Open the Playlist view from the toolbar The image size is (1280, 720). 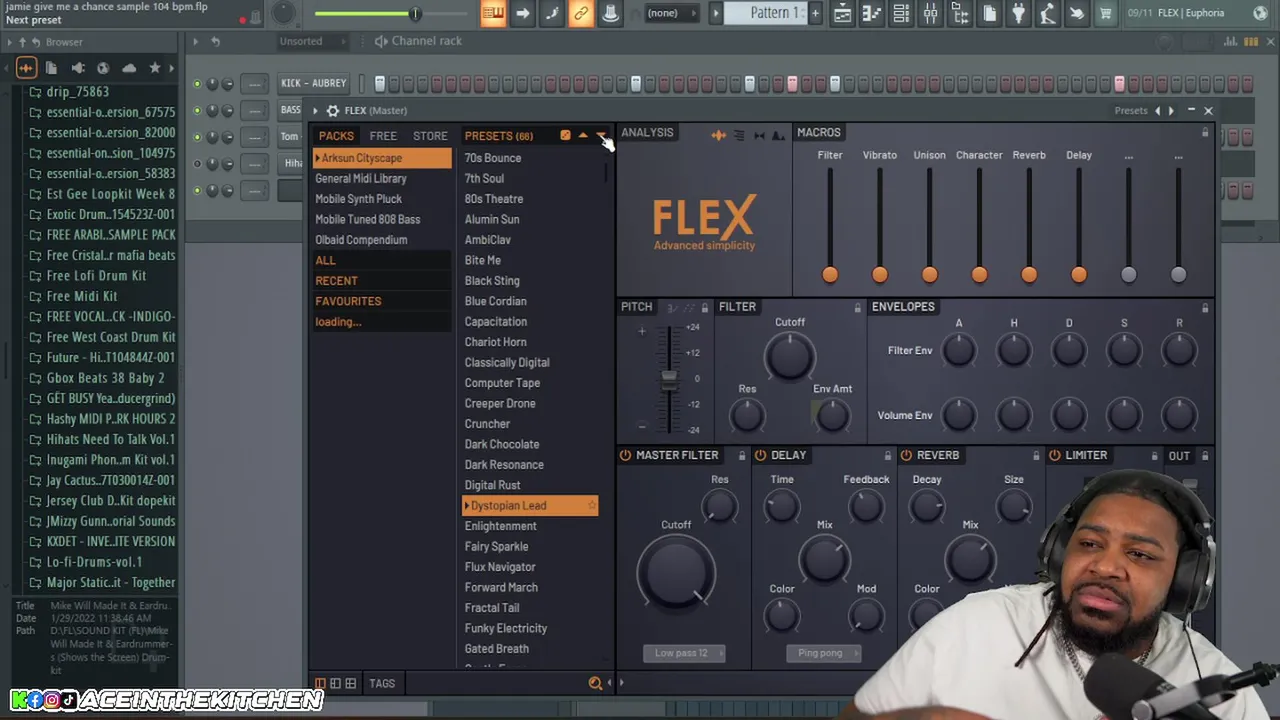click(x=842, y=13)
